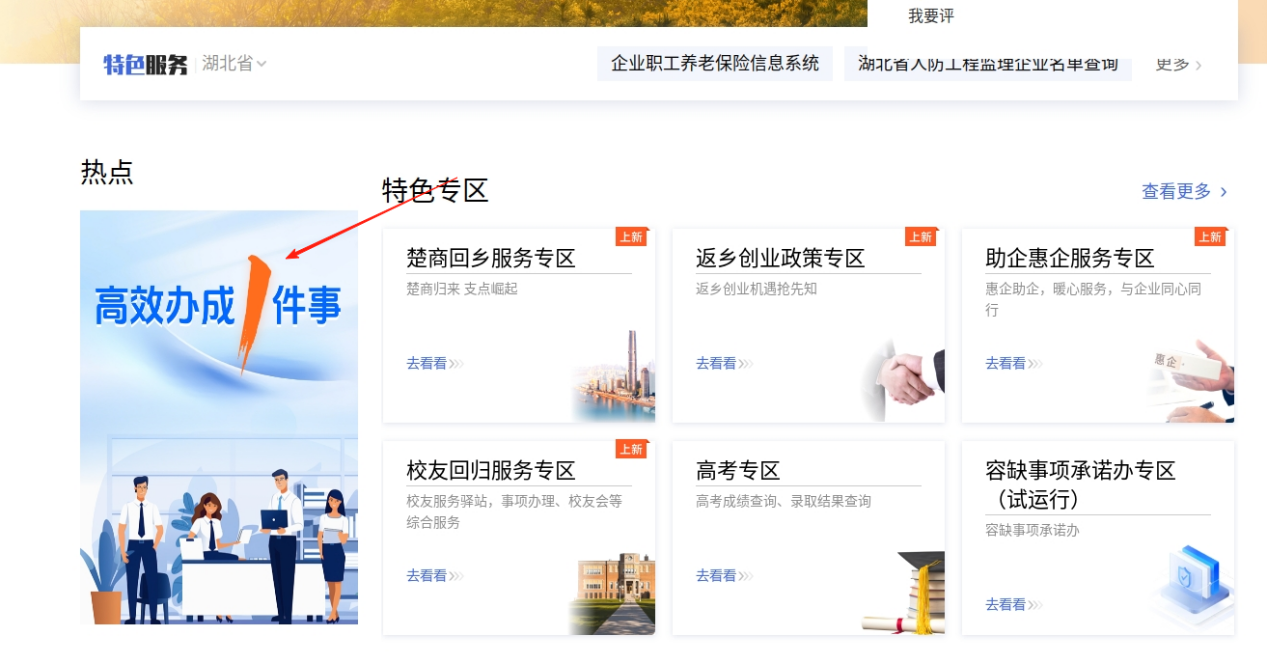This screenshot has width=1267, height=663.
Task: Click the 特色服务 logo heading
Action: (145, 65)
